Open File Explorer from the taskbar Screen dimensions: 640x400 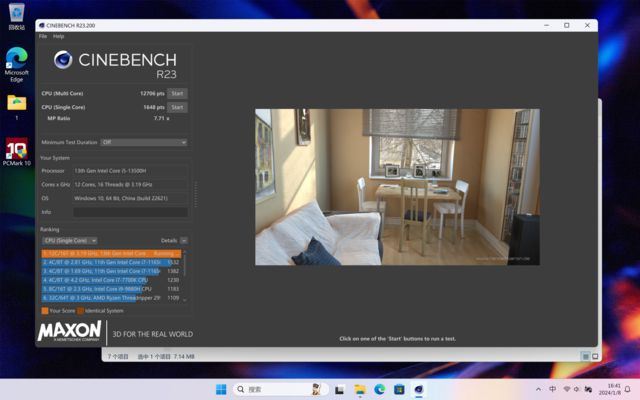click(360, 389)
